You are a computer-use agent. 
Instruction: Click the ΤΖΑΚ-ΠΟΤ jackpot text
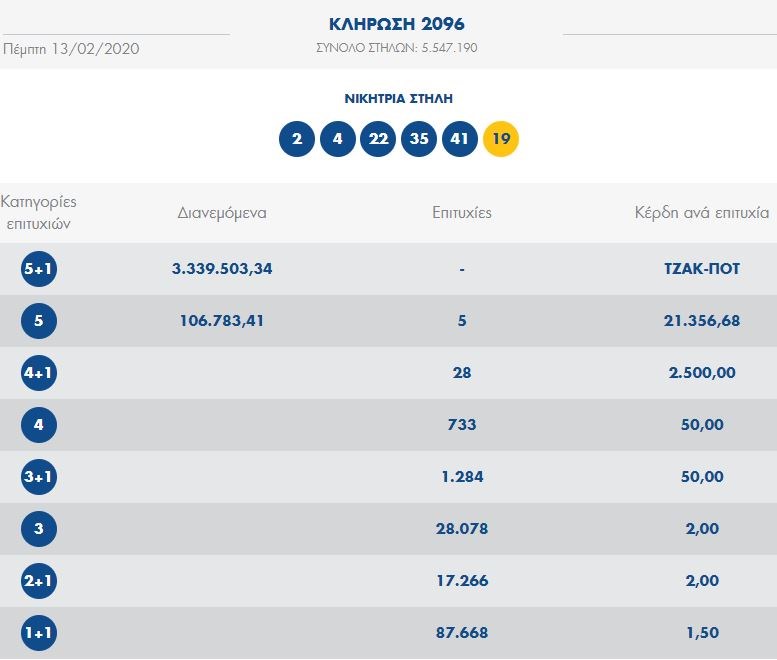694,269
